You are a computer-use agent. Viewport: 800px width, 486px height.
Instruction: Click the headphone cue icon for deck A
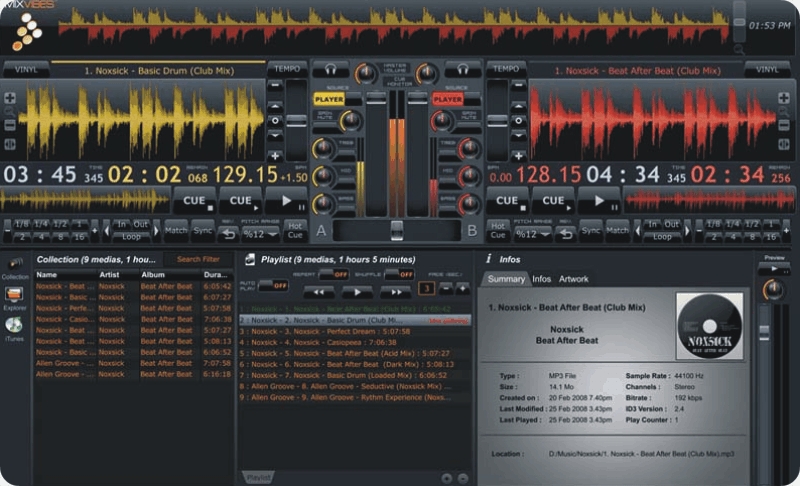coord(330,71)
